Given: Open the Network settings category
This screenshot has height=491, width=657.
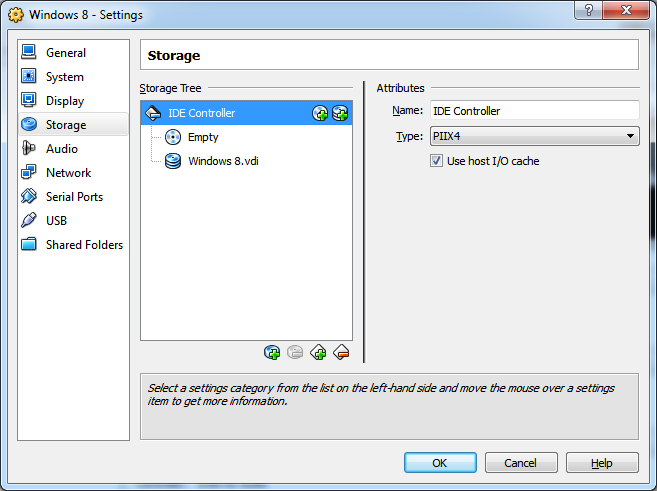Looking at the screenshot, I should tap(68, 173).
